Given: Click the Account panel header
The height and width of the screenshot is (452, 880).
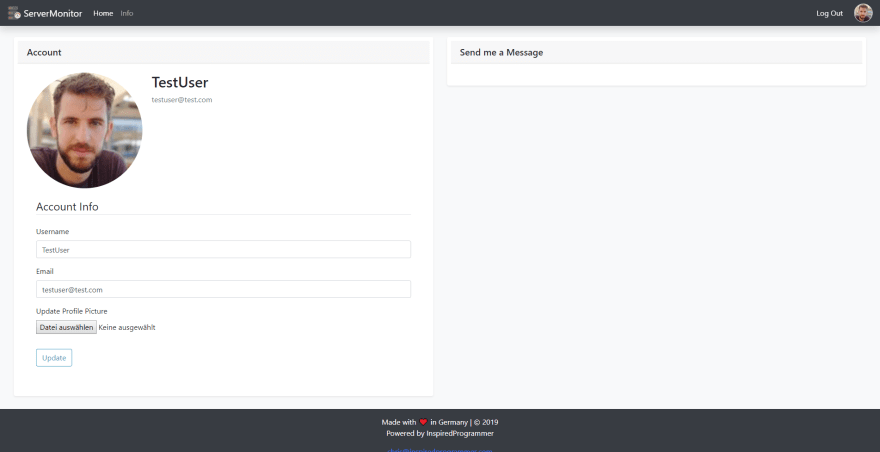Looking at the screenshot, I should [x=223, y=52].
